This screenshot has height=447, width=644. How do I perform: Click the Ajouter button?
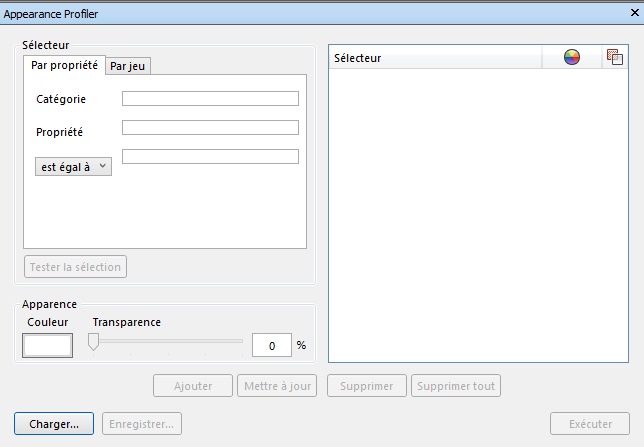click(193, 385)
